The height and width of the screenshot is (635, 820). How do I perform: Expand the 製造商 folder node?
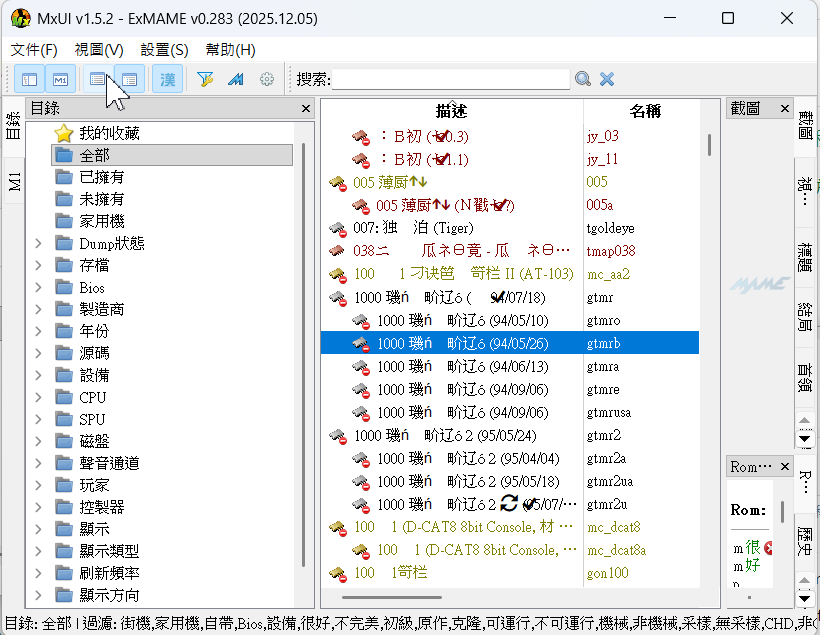click(38, 309)
